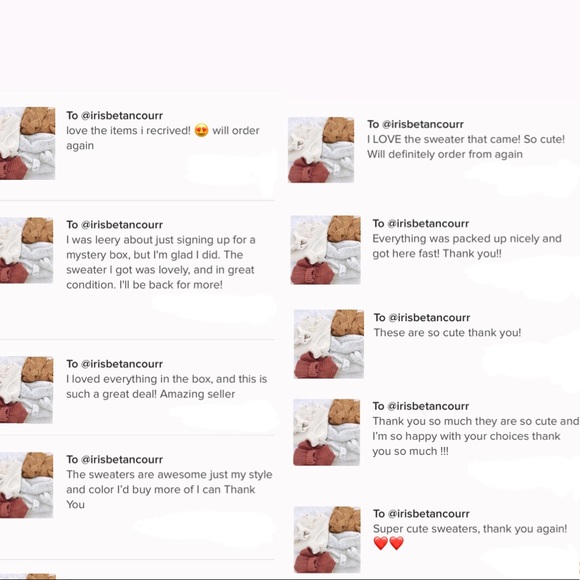Click @irisbetancourr above 'I LOVE the sweater that came'
Image resolution: width=580 pixels, height=580 pixels.
(x=422, y=124)
